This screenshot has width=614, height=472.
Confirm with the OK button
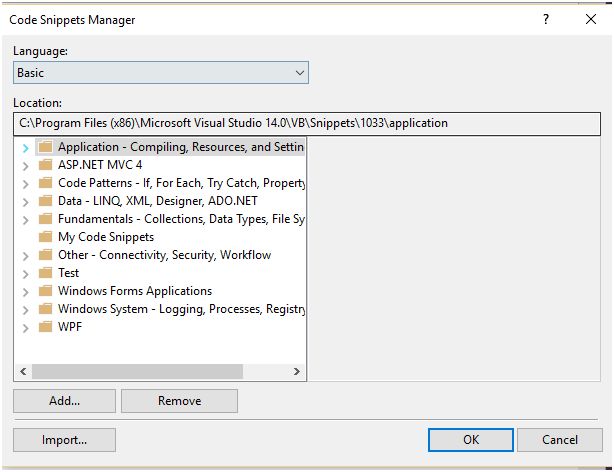470,440
